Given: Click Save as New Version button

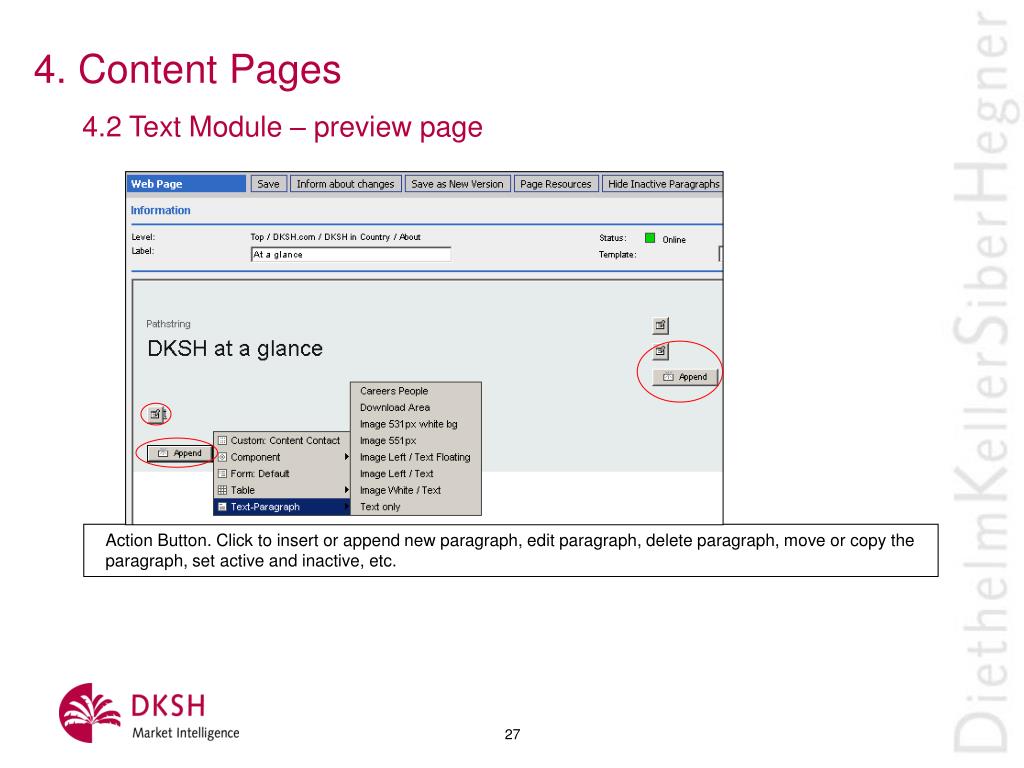Looking at the screenshot, I should point(457,184).
